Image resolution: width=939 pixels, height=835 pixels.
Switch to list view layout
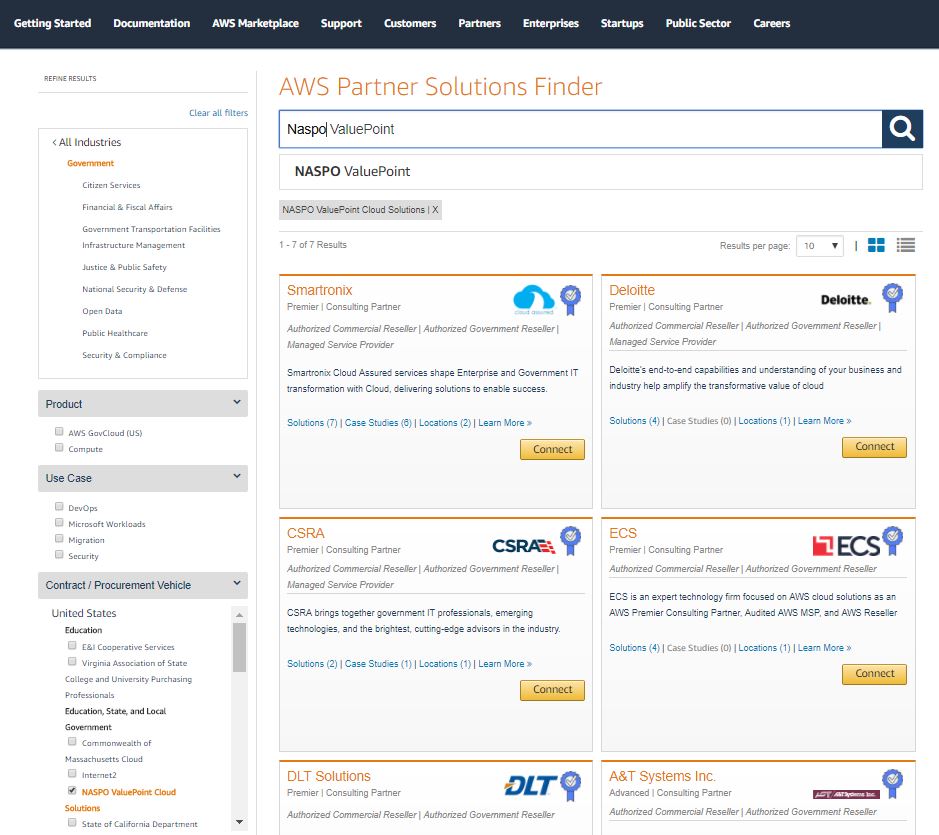905,245
